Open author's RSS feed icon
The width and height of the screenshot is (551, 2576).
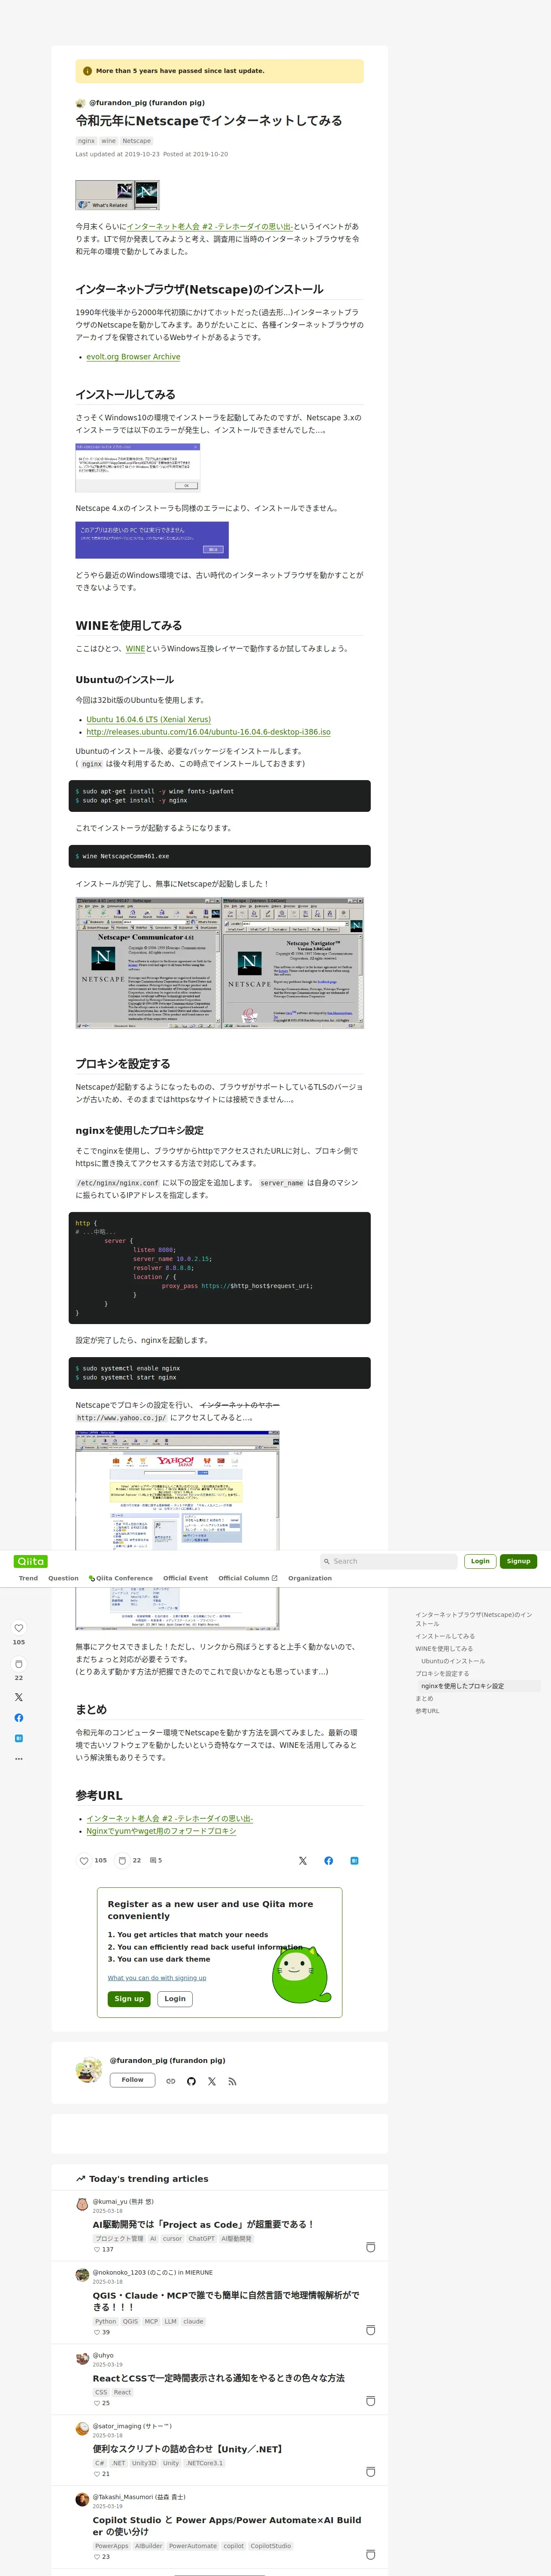[x=232, y=2081]
